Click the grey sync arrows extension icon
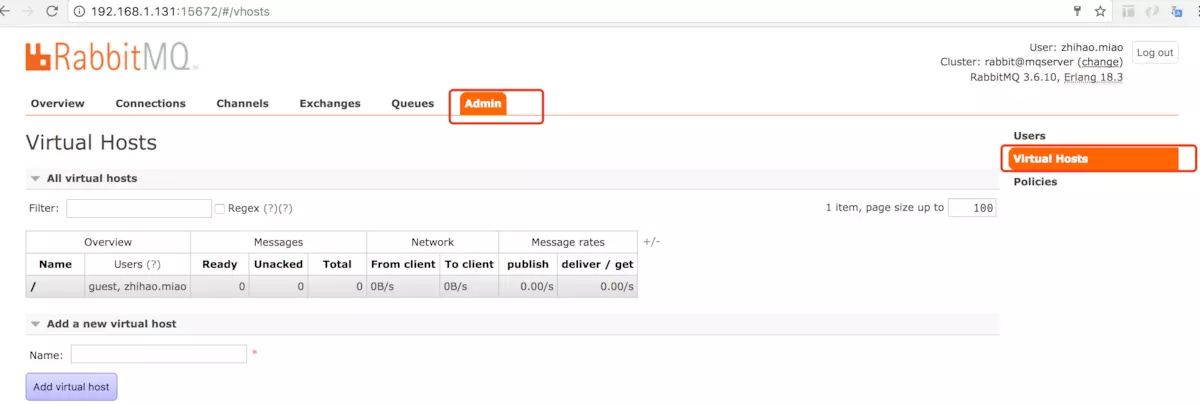 (x=1152, y=11)
